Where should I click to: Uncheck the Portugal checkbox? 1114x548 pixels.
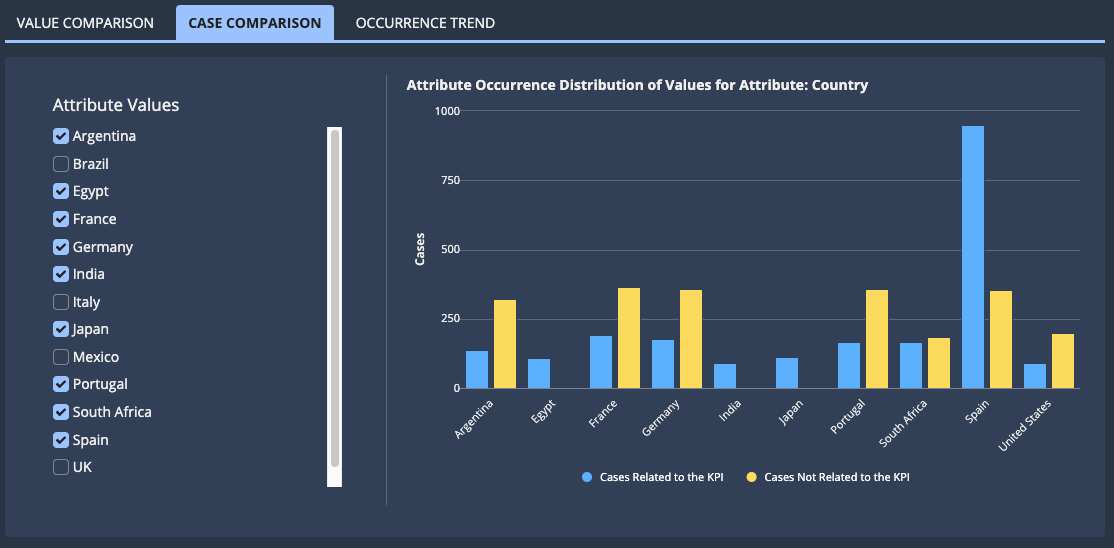[61, 384]
